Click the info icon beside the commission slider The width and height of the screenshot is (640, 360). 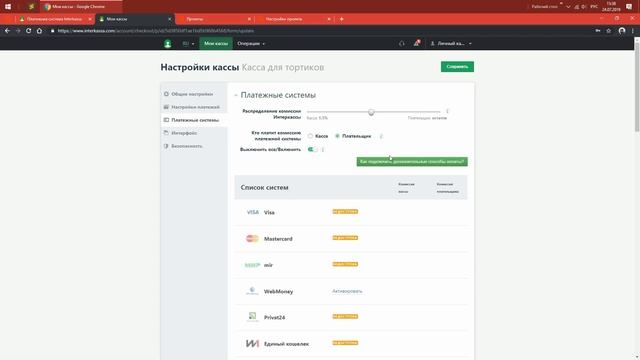pos(447,111)
